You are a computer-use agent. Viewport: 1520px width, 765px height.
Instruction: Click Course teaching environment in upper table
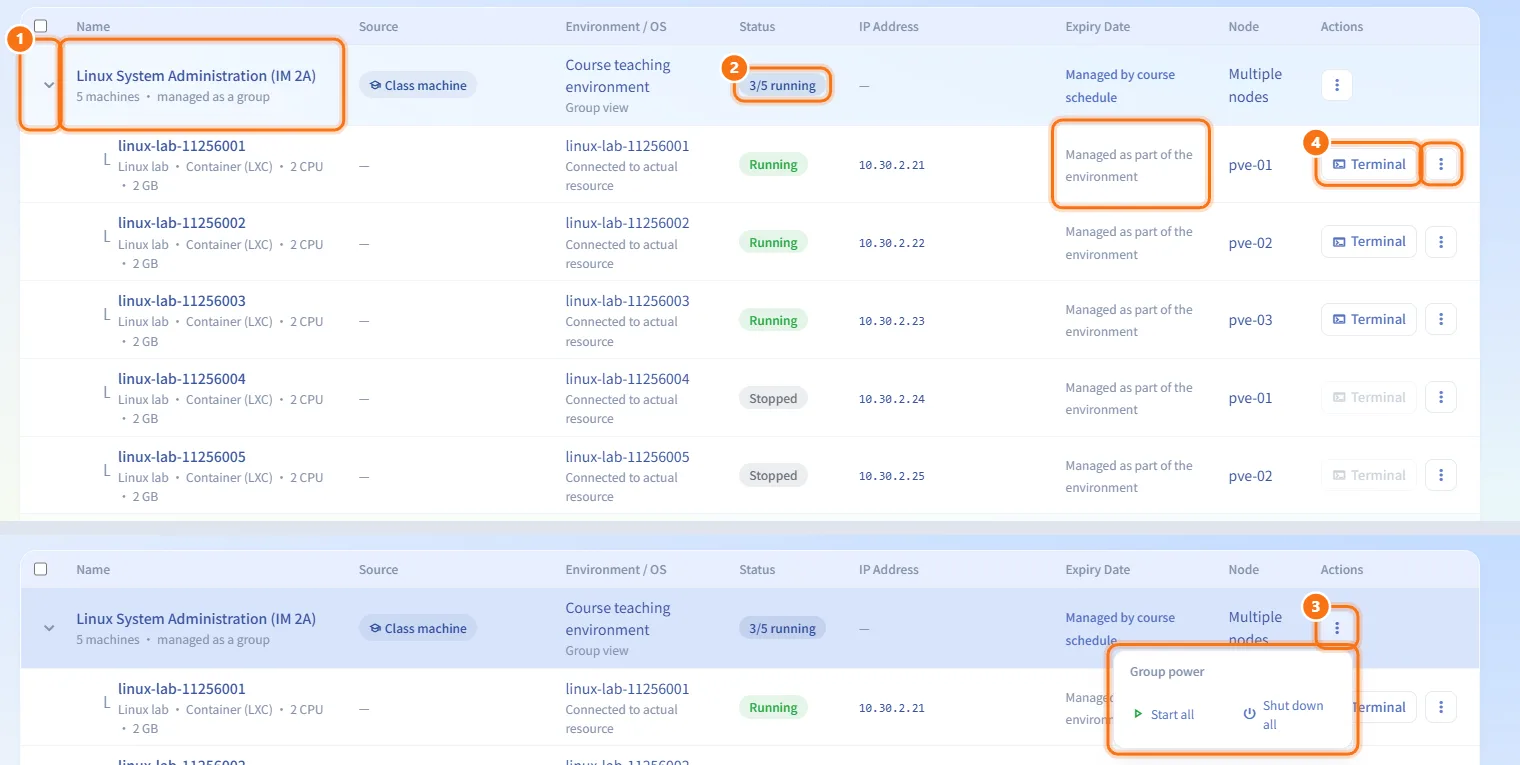point(618,76)
